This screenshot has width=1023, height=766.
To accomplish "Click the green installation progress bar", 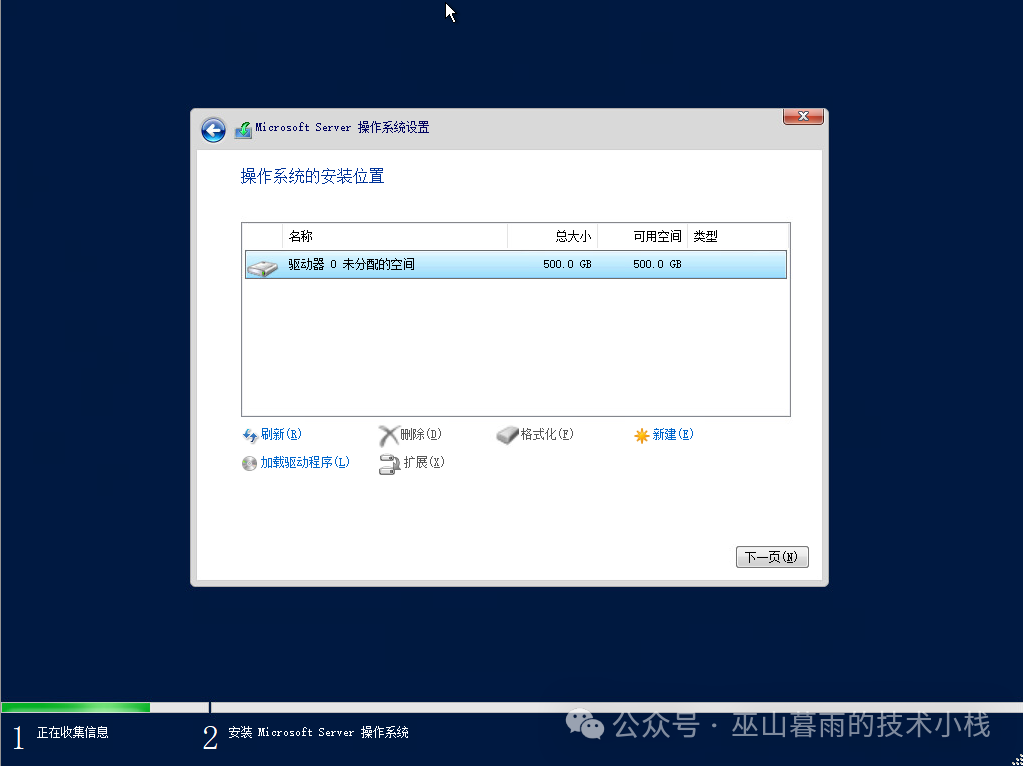I will pos(76,707).
